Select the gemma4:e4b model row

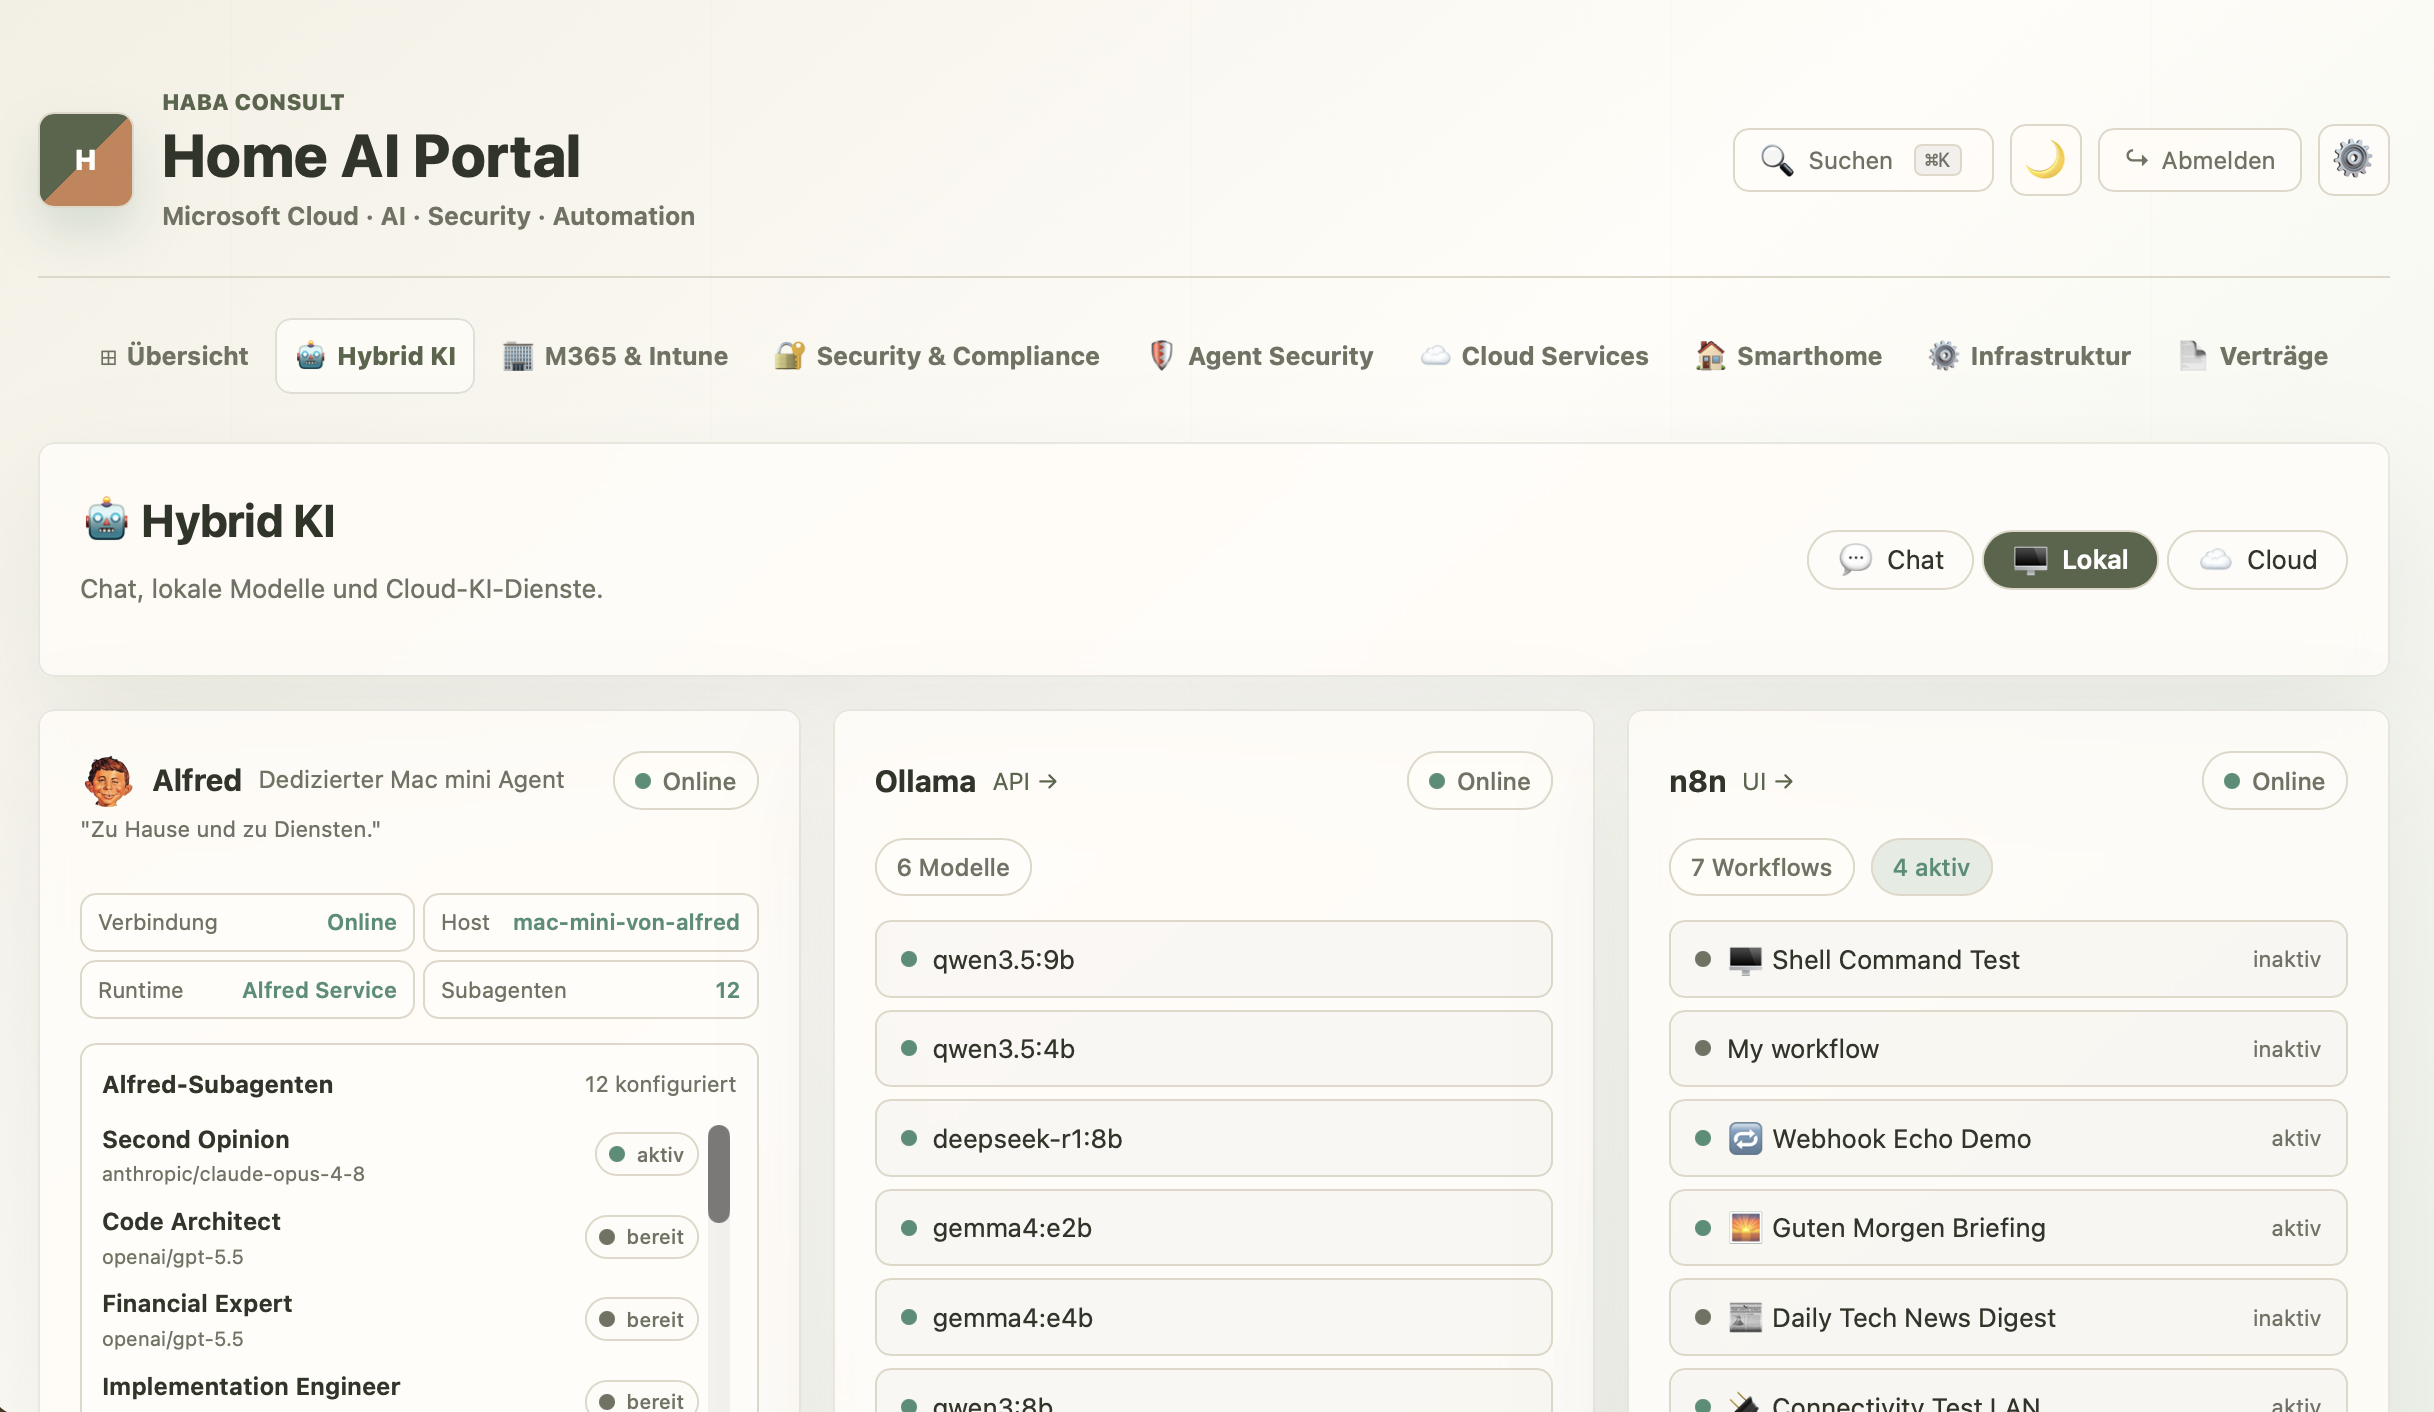1214,1317
